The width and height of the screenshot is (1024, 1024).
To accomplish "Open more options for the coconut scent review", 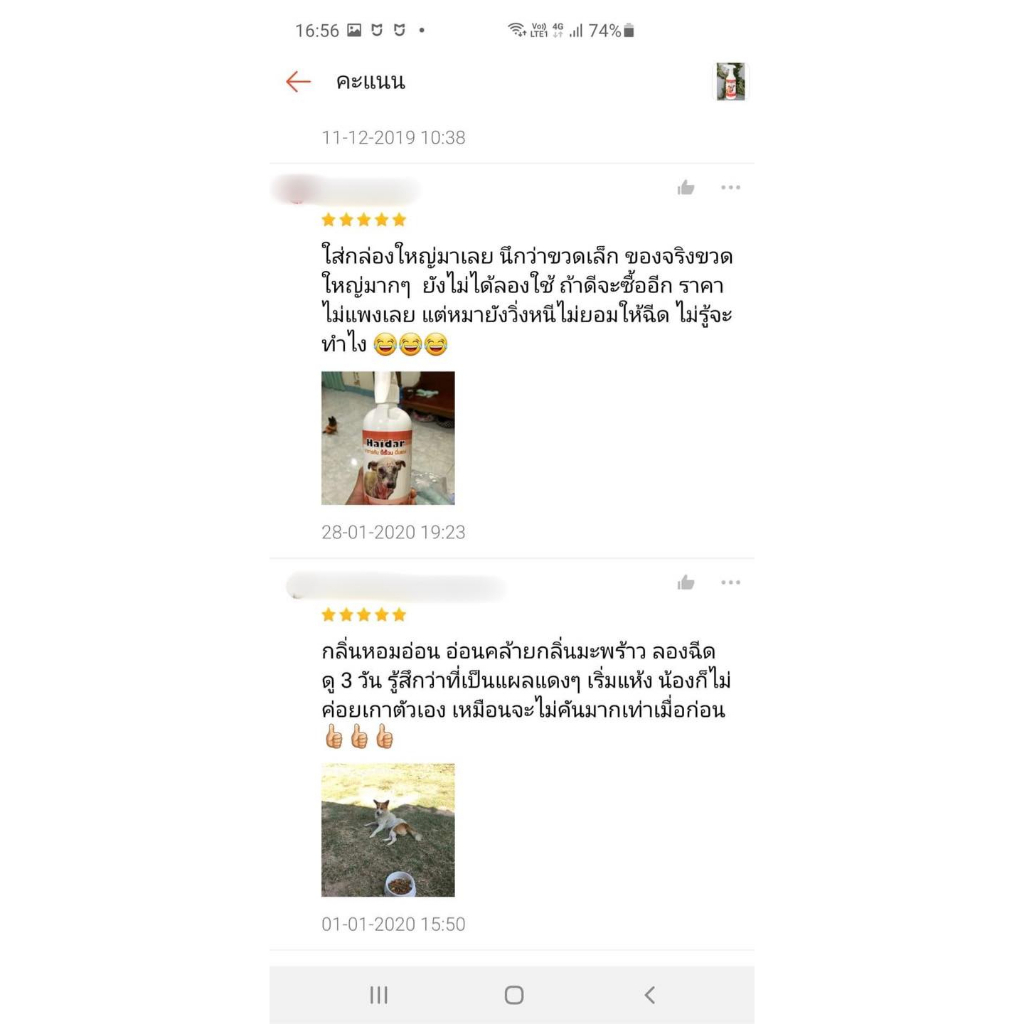I will (x=731, y=582).
